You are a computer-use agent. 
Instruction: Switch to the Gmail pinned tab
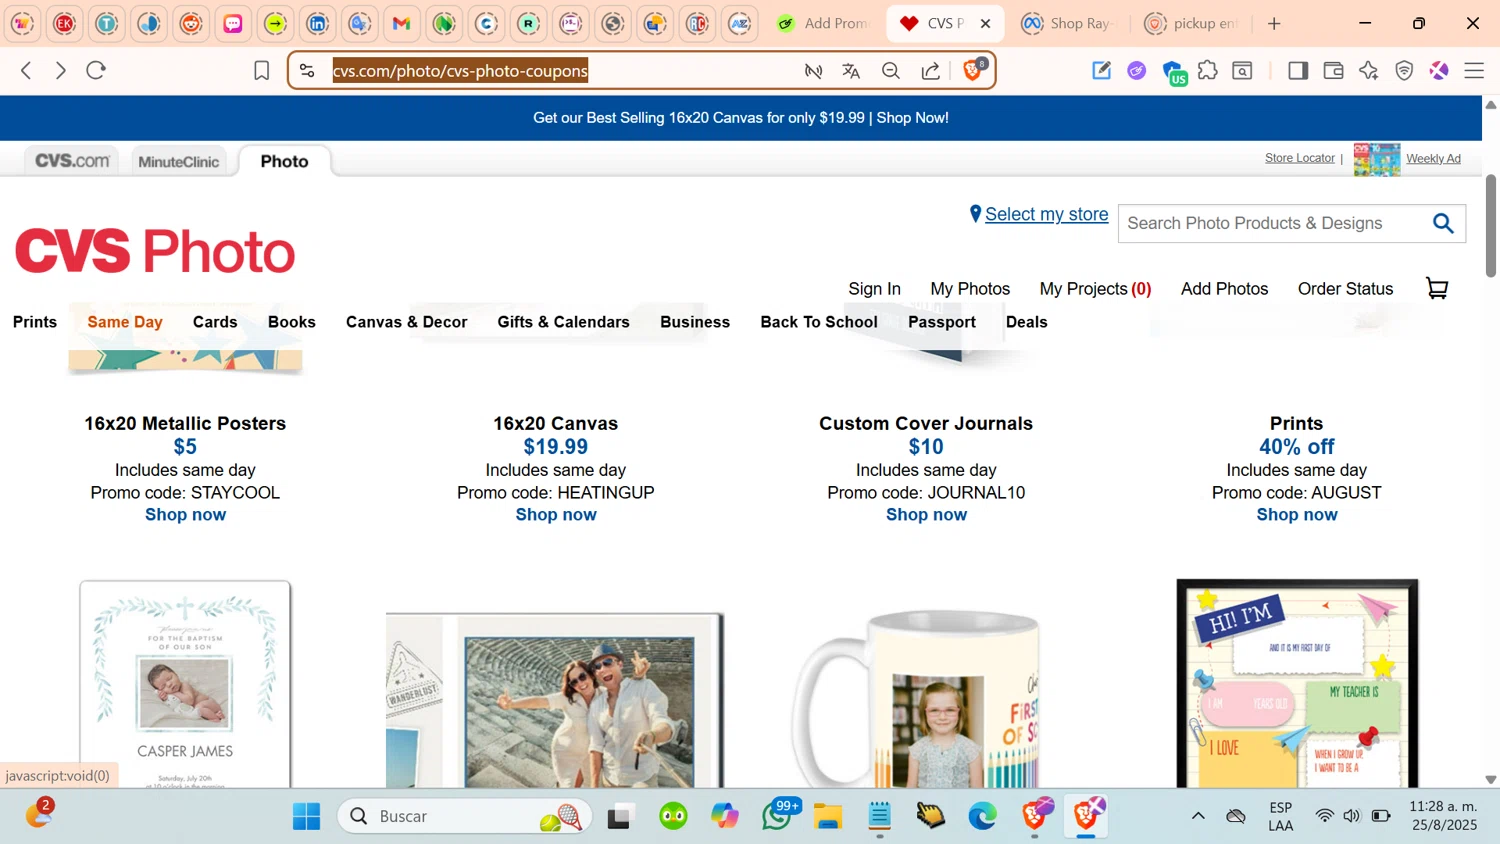tap(402, 23)
